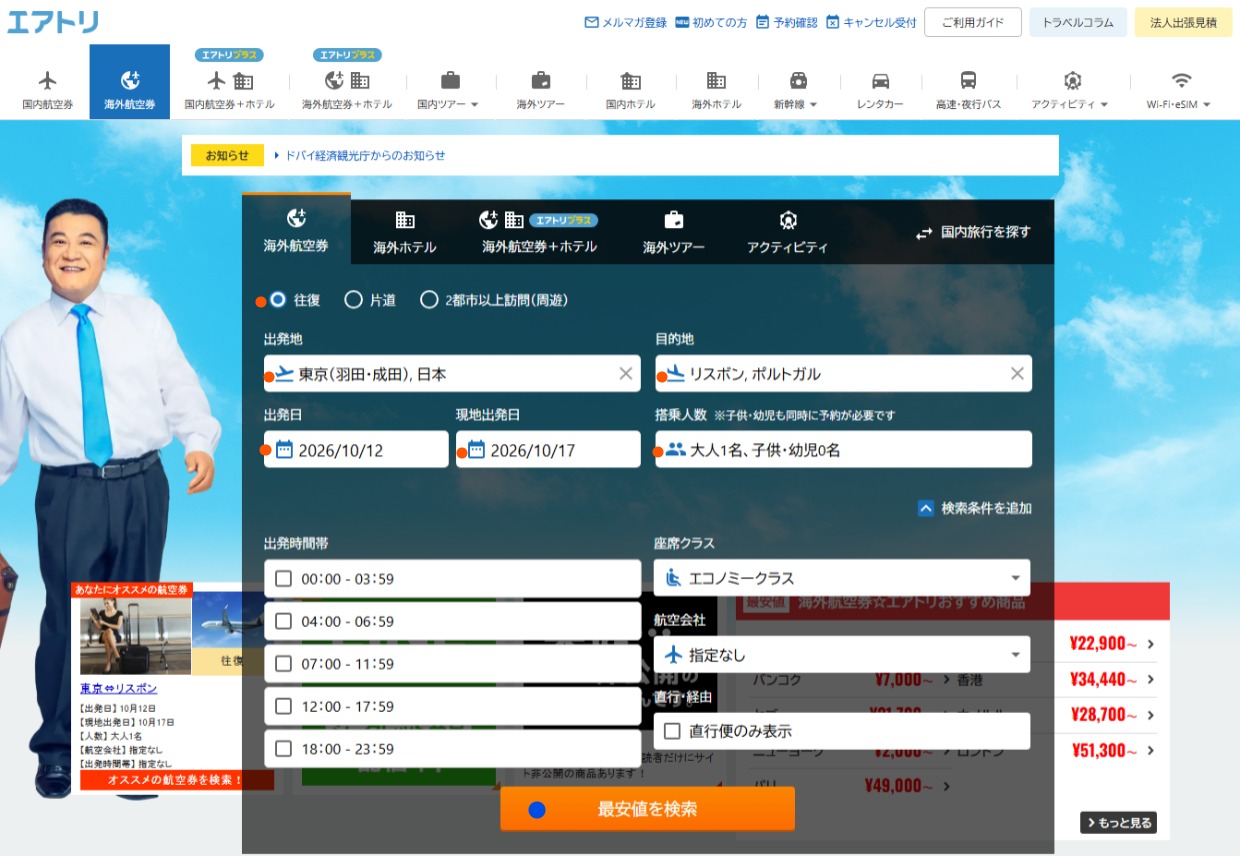Viewport: 1240px width, 856px height.
Task: Click the メルマガ登録 envelope link
Action: (x=626, y=22)
